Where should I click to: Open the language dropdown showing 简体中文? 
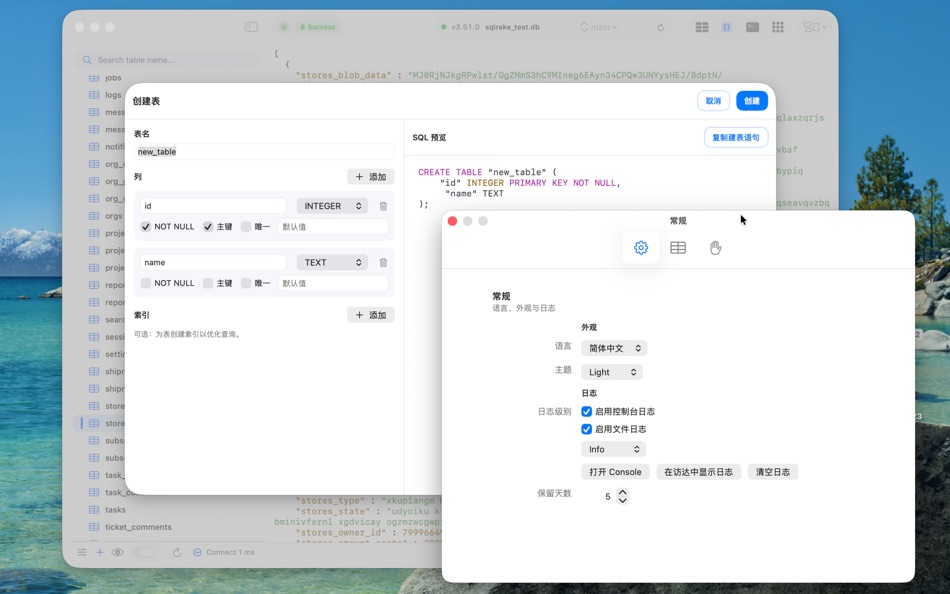coord(614,348)
